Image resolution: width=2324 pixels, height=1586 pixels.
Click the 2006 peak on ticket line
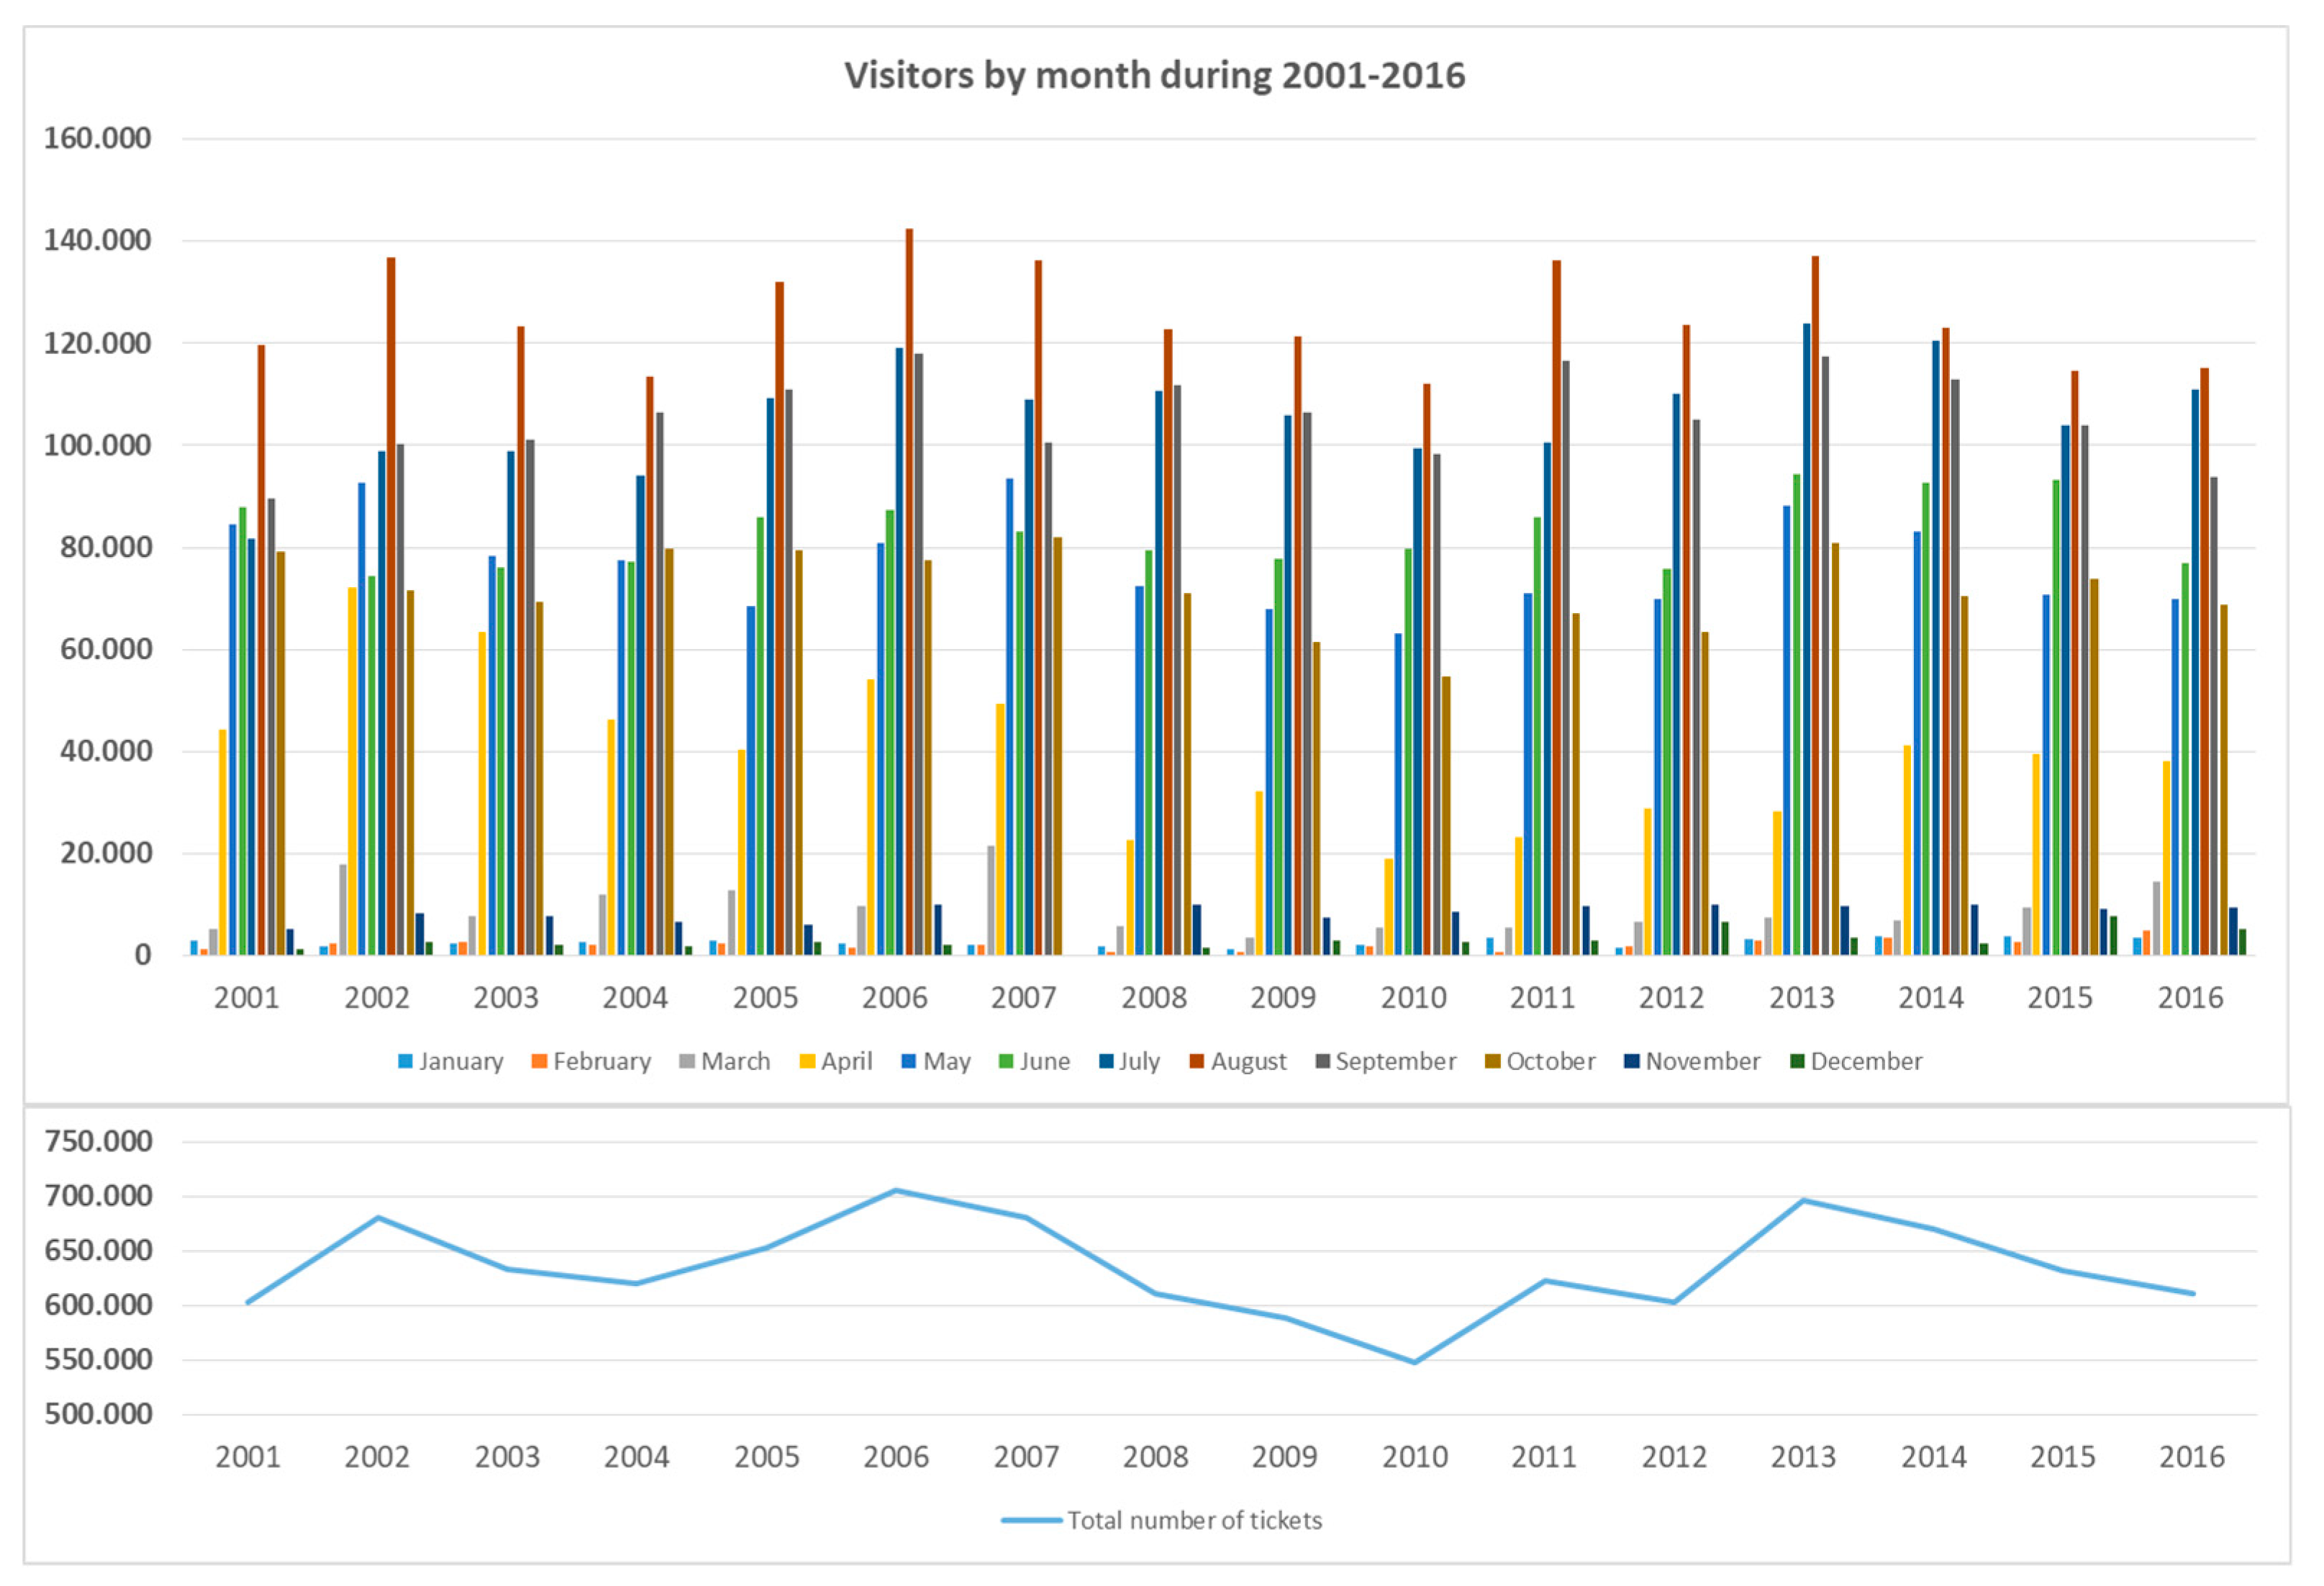pyautogui.click(x=896, y=1190)
